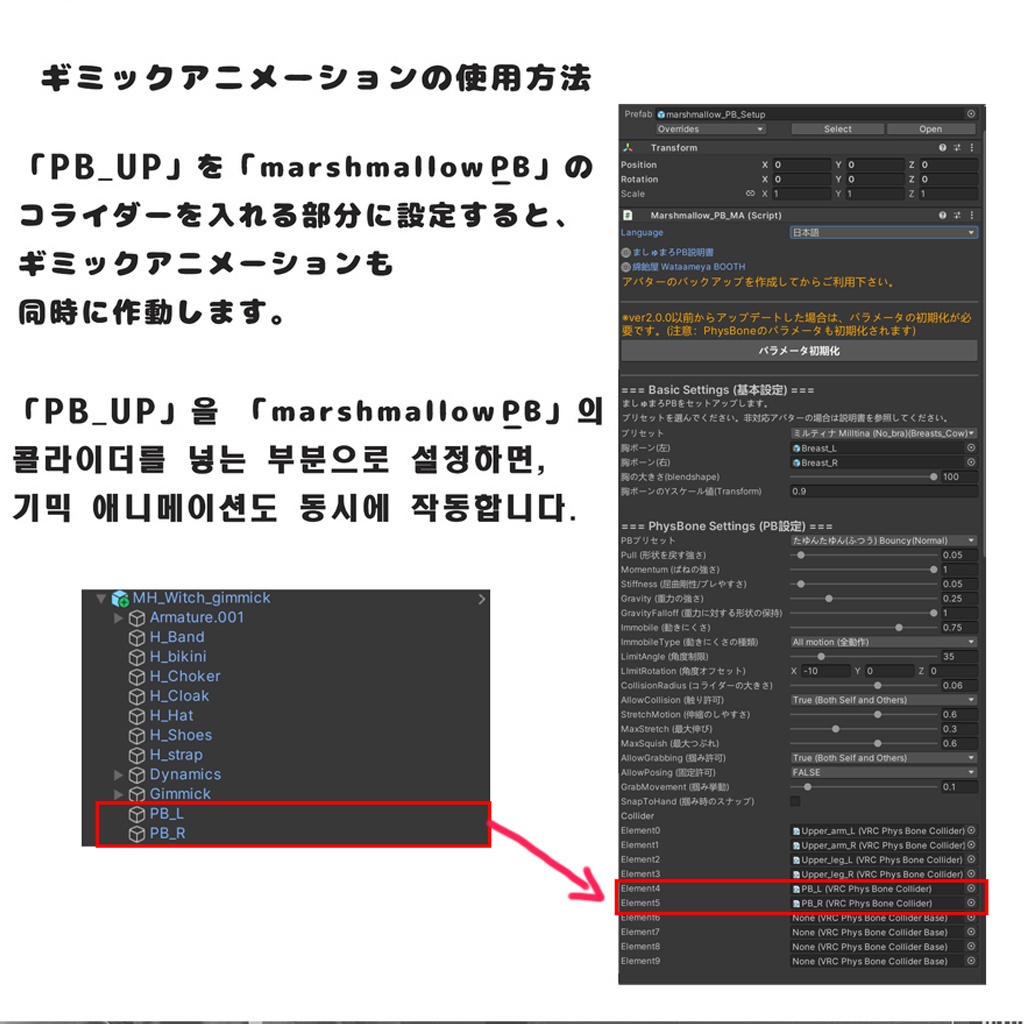
Task: Select the H_Choker object in hierarchy
Action: (185, 676)
